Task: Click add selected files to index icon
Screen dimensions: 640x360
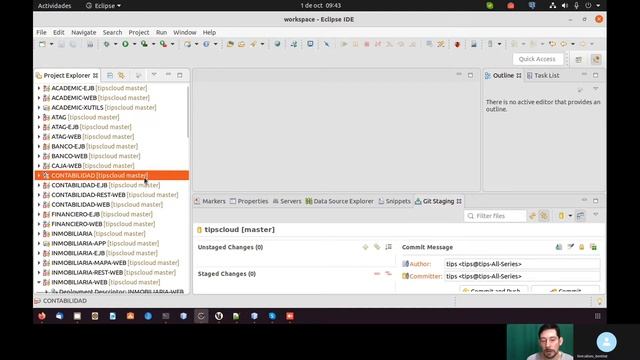Action: [377, 247]
